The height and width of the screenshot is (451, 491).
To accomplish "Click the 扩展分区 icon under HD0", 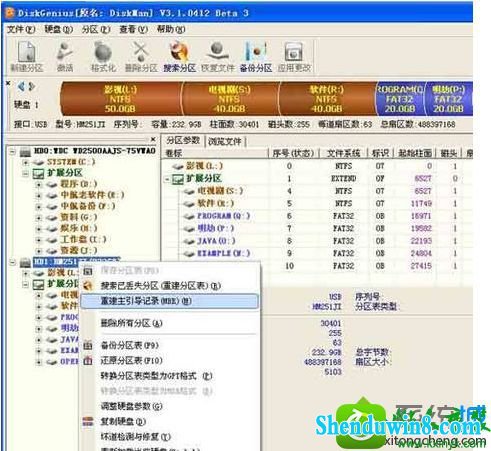I will [39, 173].
